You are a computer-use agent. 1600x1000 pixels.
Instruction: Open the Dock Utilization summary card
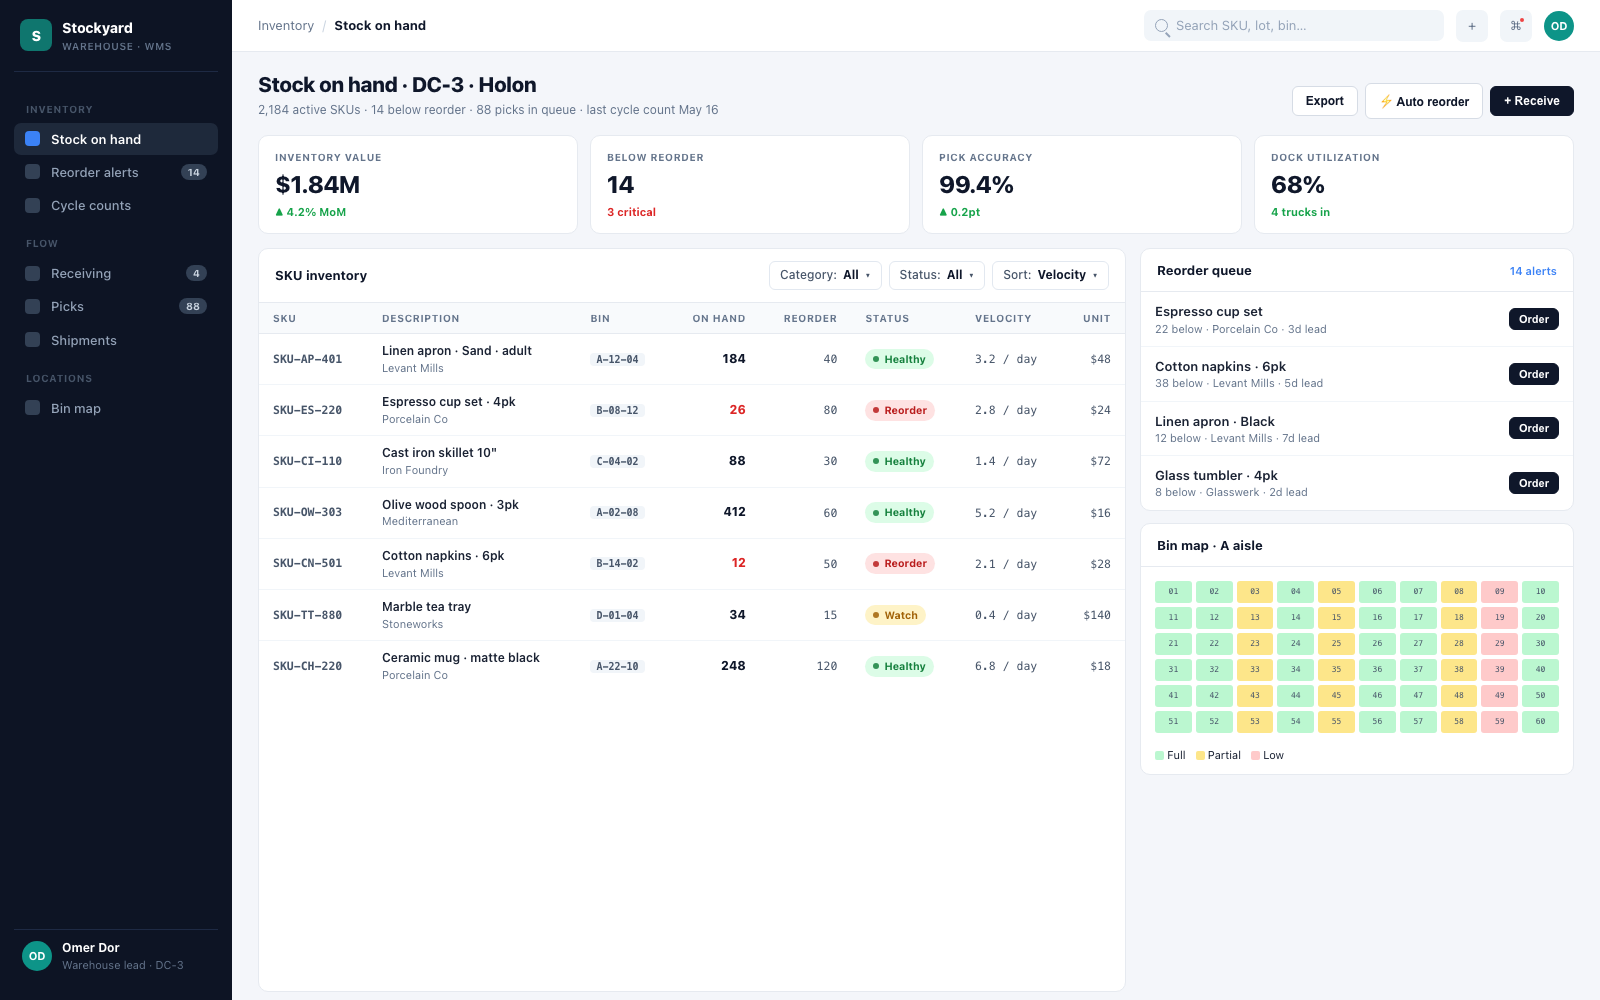(x=1414, y=185)
